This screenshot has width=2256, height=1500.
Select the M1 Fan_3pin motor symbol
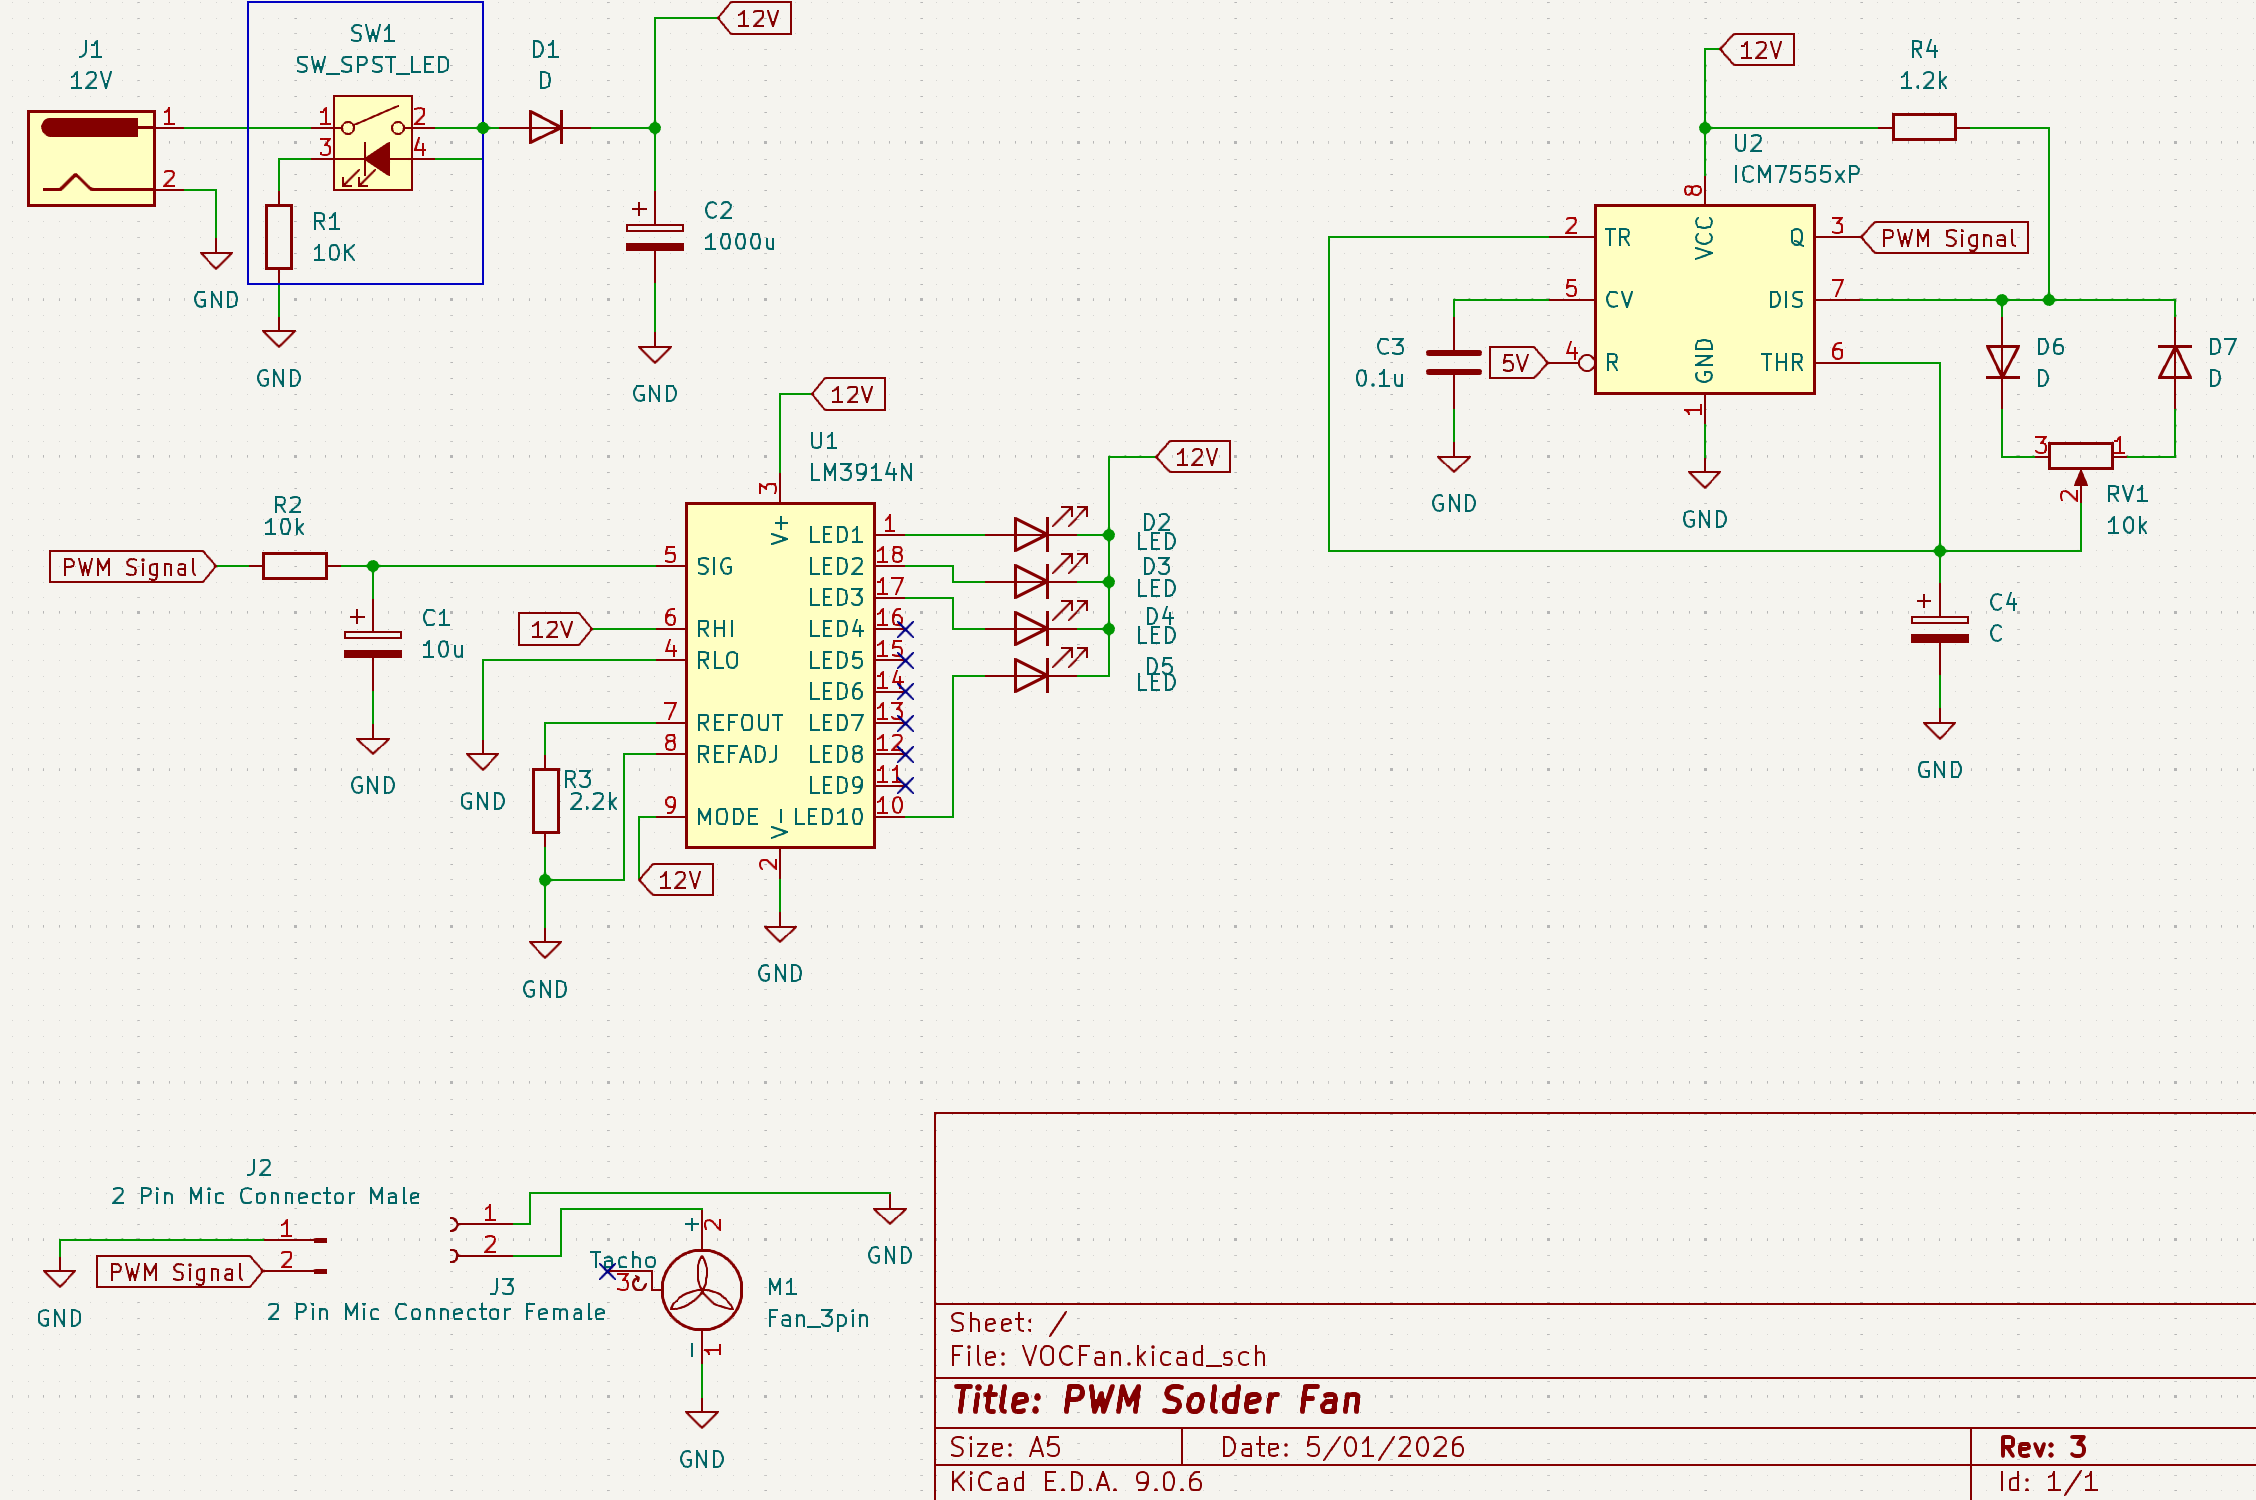702,1290
